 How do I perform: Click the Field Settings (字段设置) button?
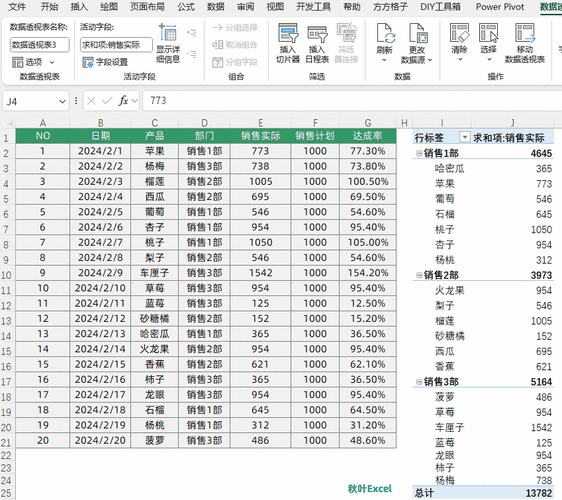coord(105,62)
